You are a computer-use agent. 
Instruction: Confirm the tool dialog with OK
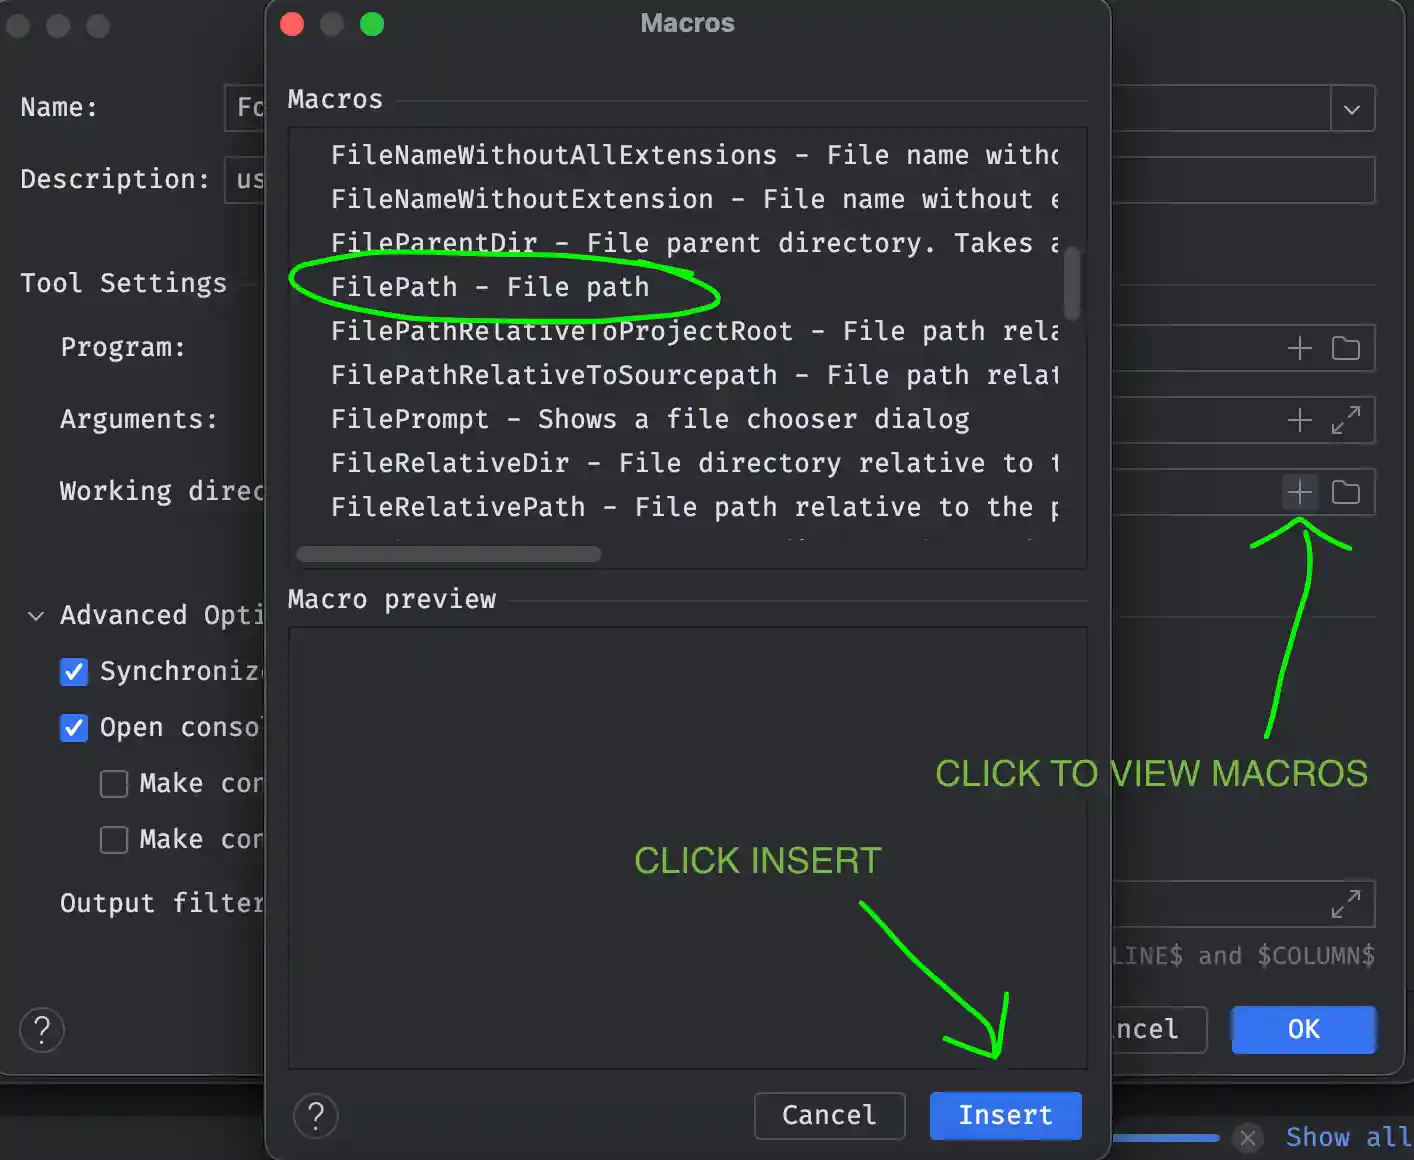click(1303, 1030)
